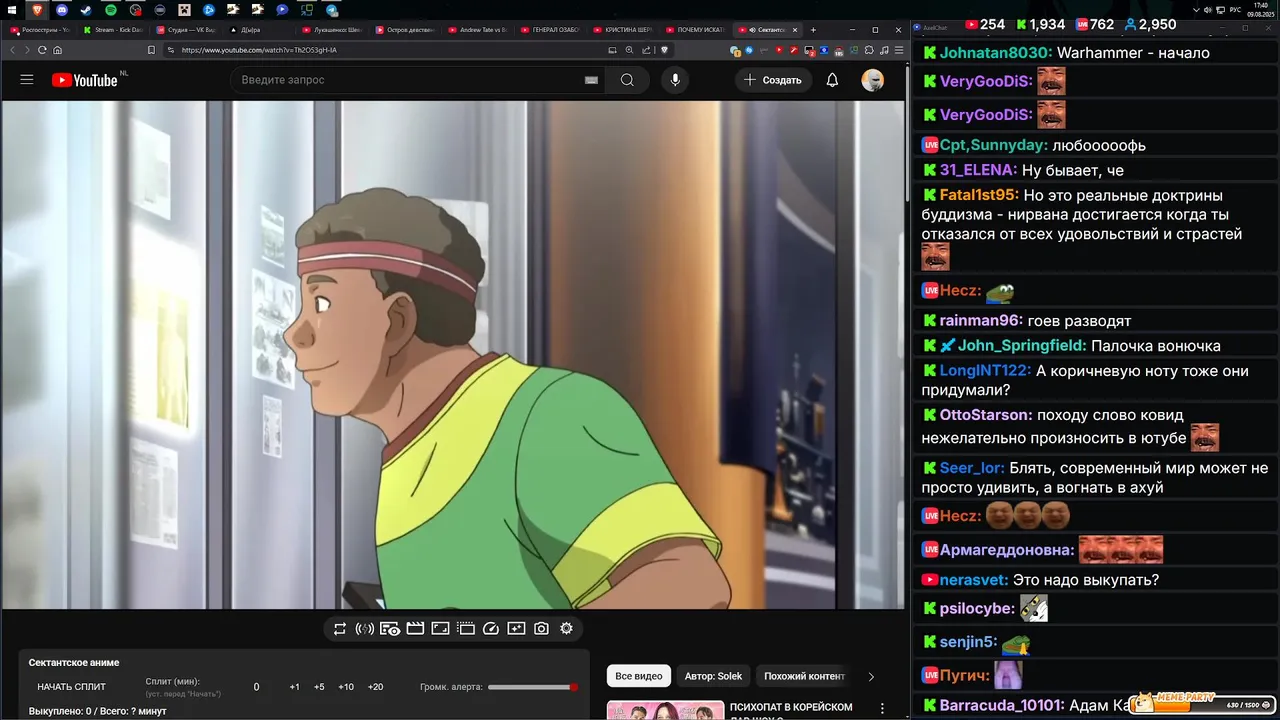Click the search magnifier button

click(x=627, y=80)
